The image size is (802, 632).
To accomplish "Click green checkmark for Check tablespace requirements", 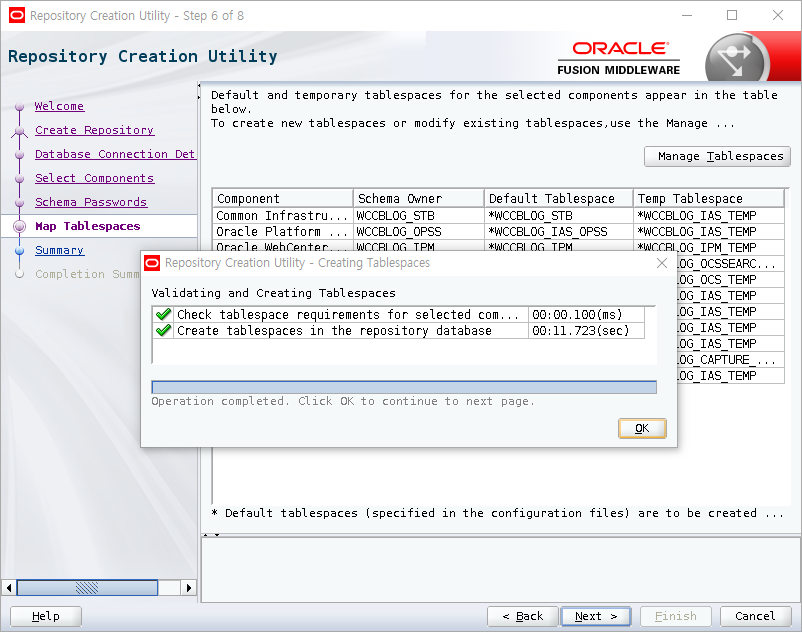I will click(163, 314).
